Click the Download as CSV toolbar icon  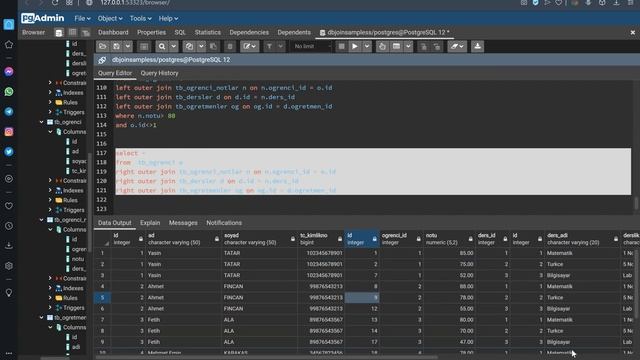[x=477, y=47]
